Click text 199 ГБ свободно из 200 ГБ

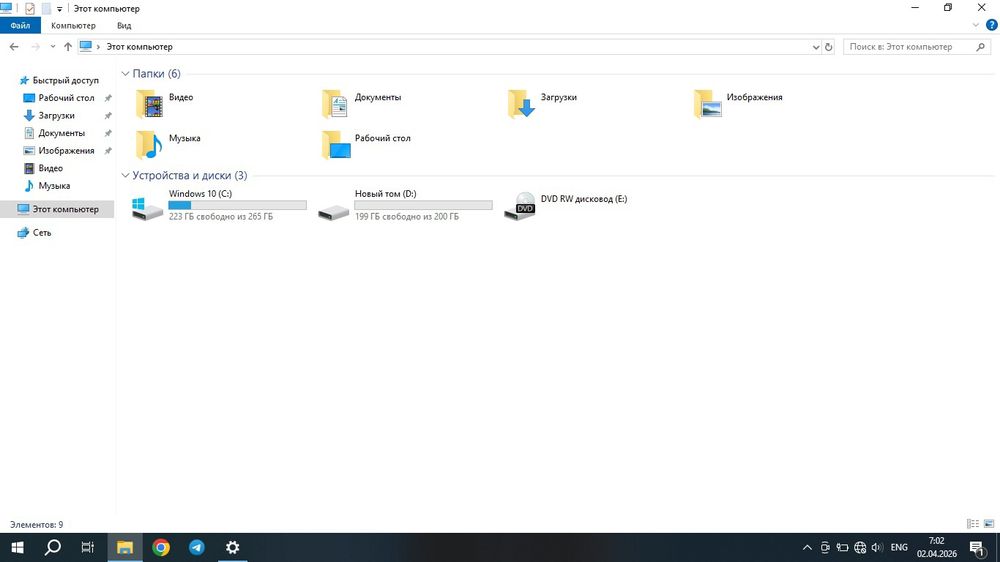click(x=407, y=217)
